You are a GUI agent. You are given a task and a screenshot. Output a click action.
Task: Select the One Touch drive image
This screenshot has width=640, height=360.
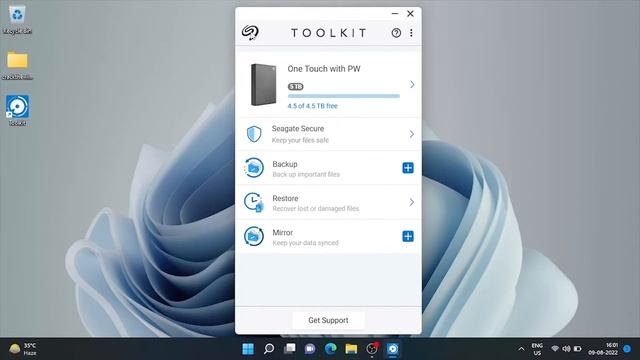click(264, 84)
